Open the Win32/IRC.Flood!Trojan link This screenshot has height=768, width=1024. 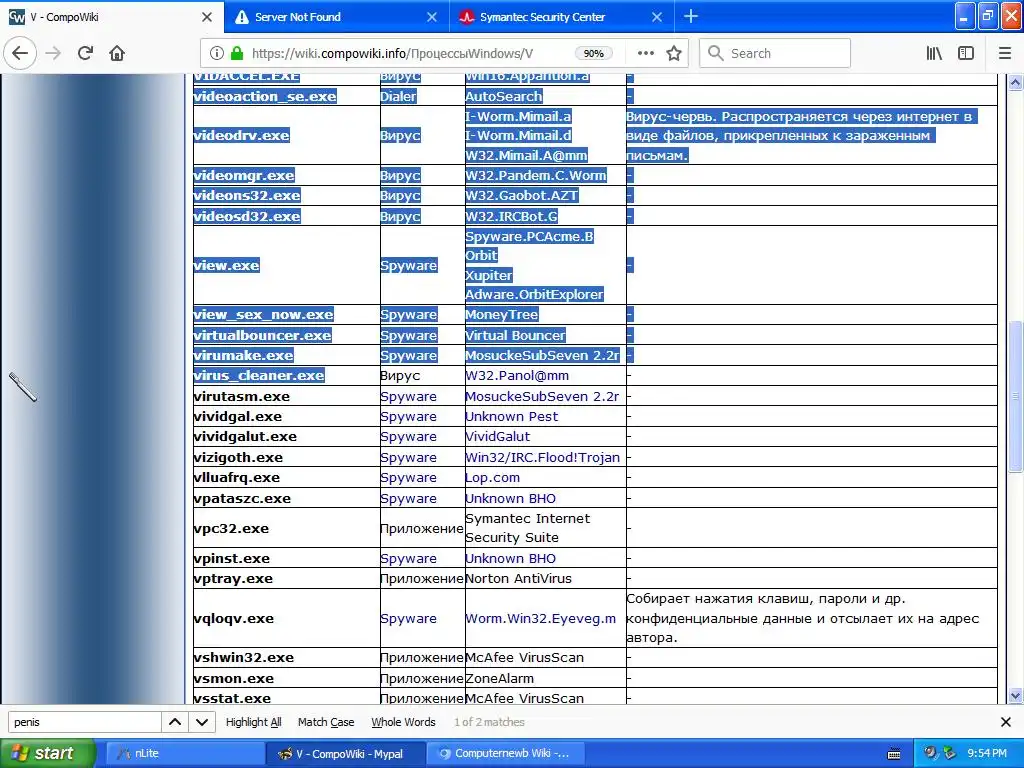(x=542, y=457)
